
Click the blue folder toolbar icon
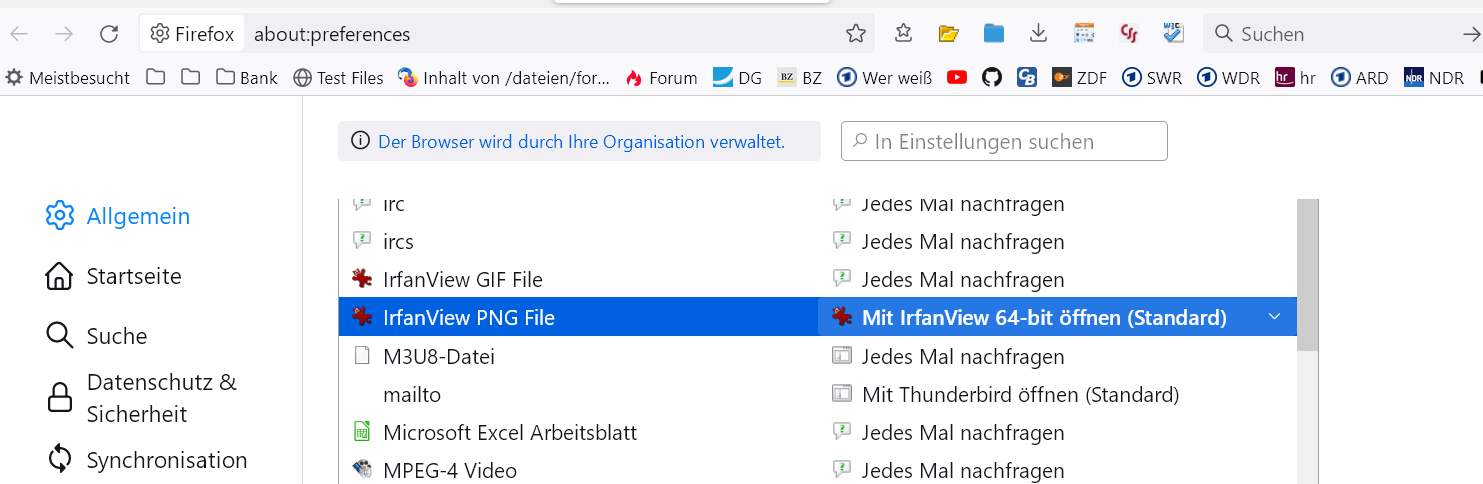click(x=993, y=34)
